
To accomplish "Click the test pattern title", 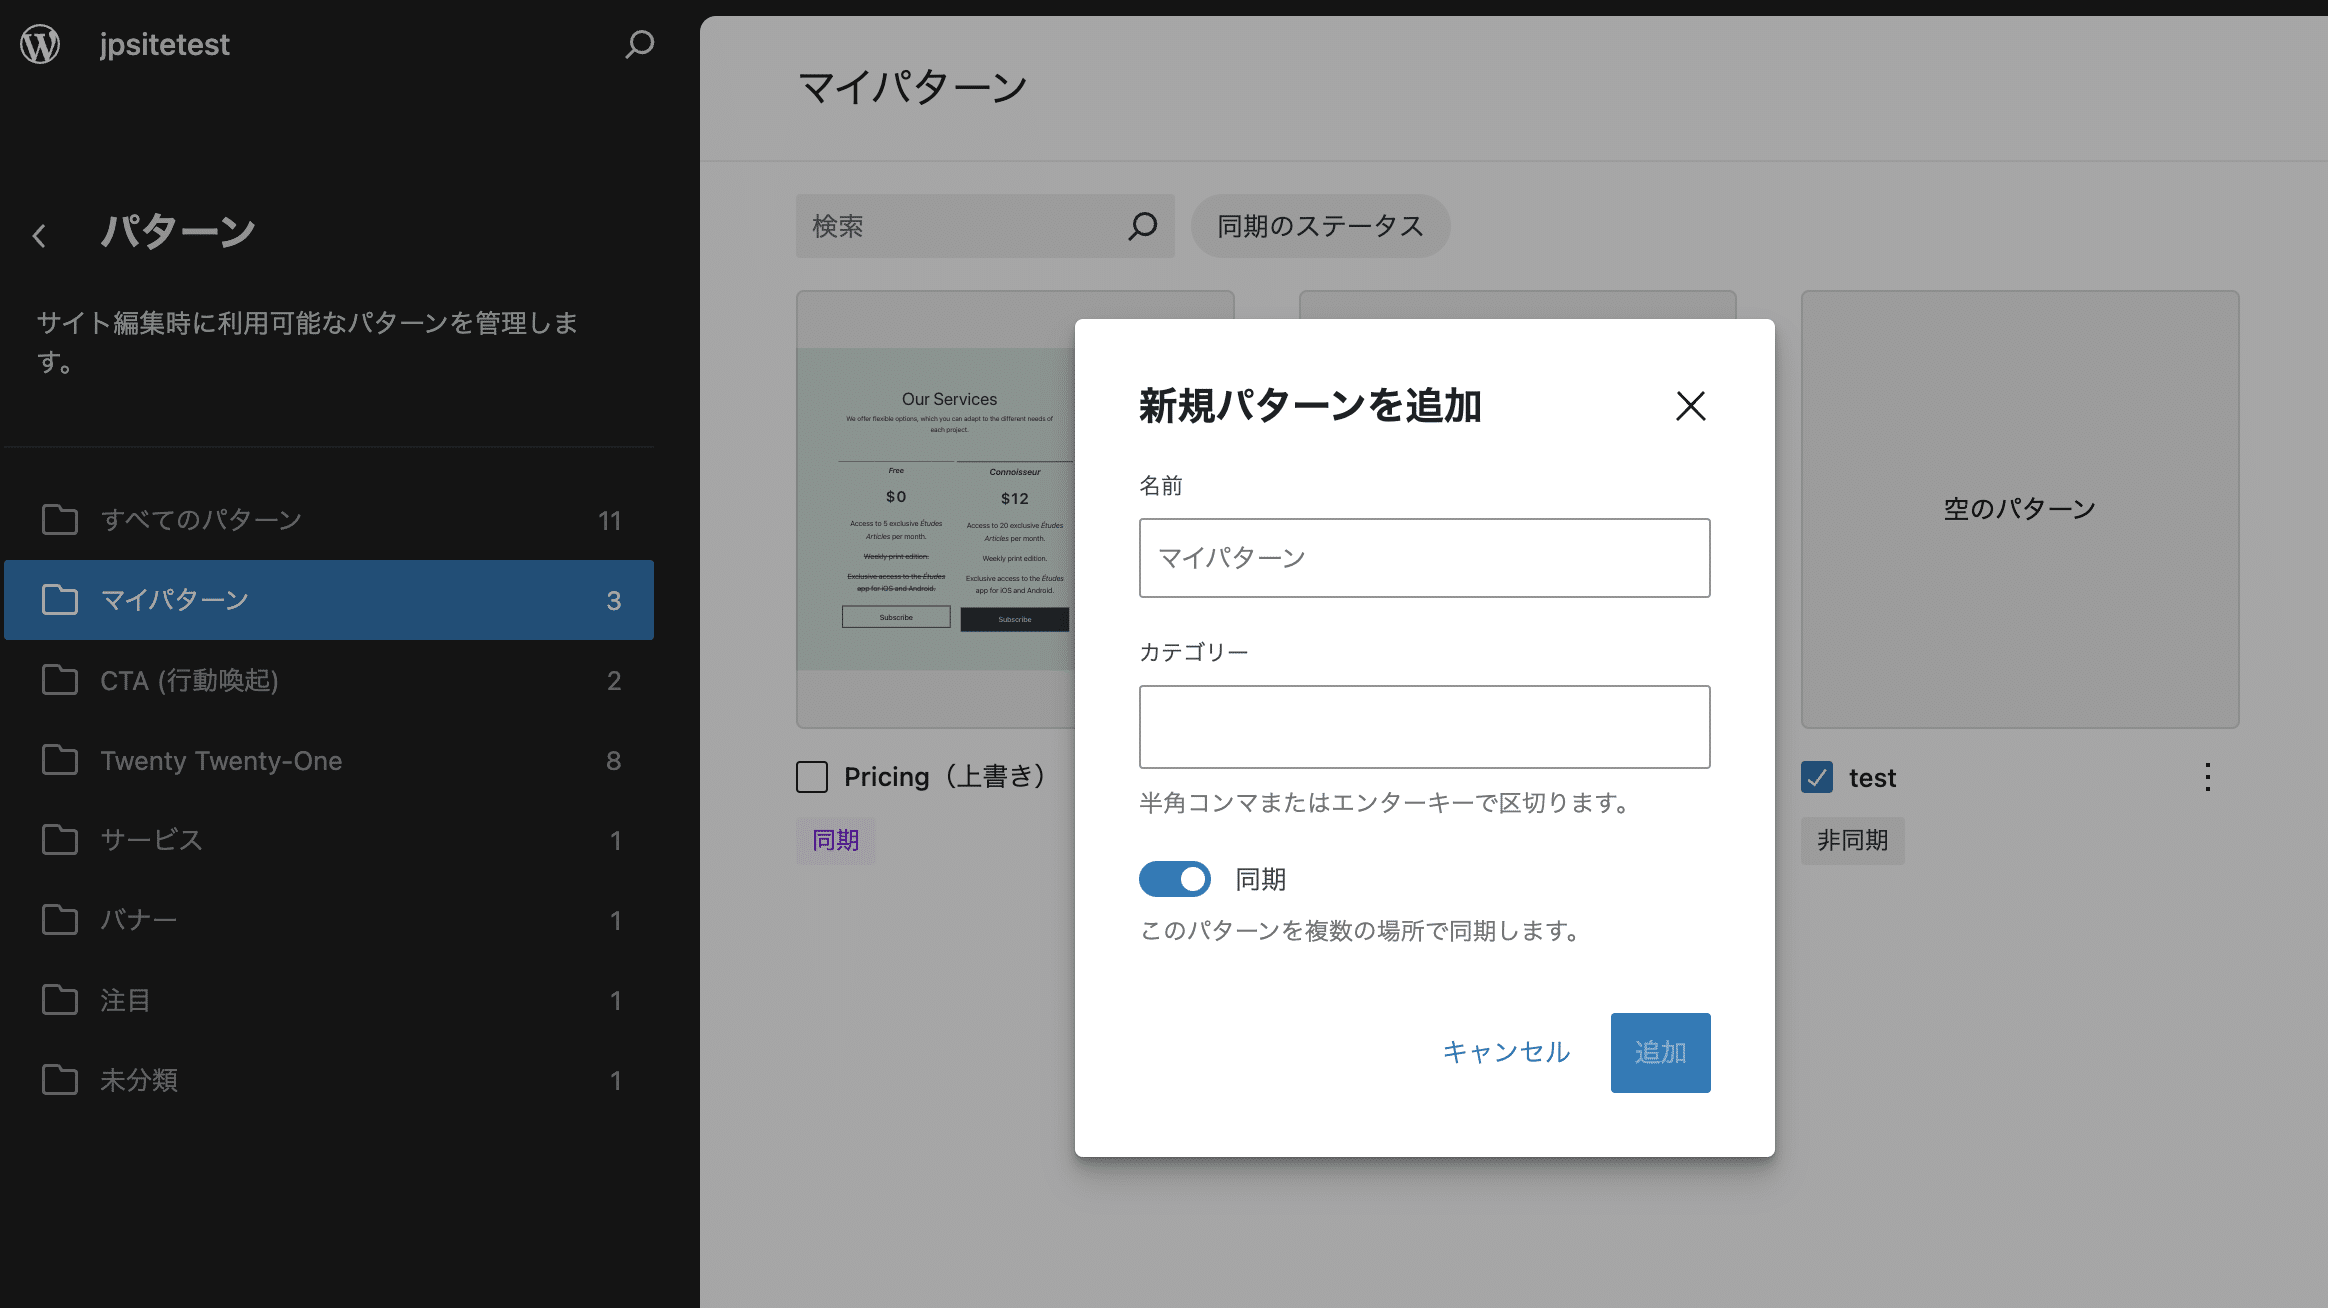I will pos(1872,778).
